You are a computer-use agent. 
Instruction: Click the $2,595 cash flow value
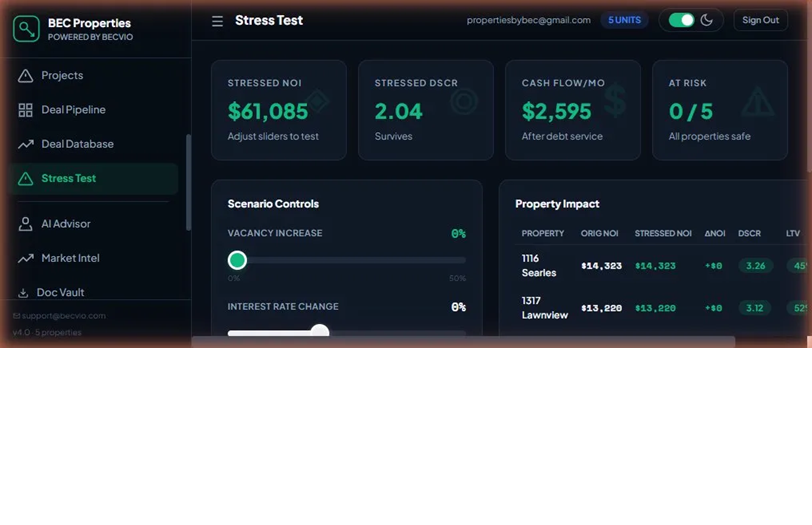(556, 111)
